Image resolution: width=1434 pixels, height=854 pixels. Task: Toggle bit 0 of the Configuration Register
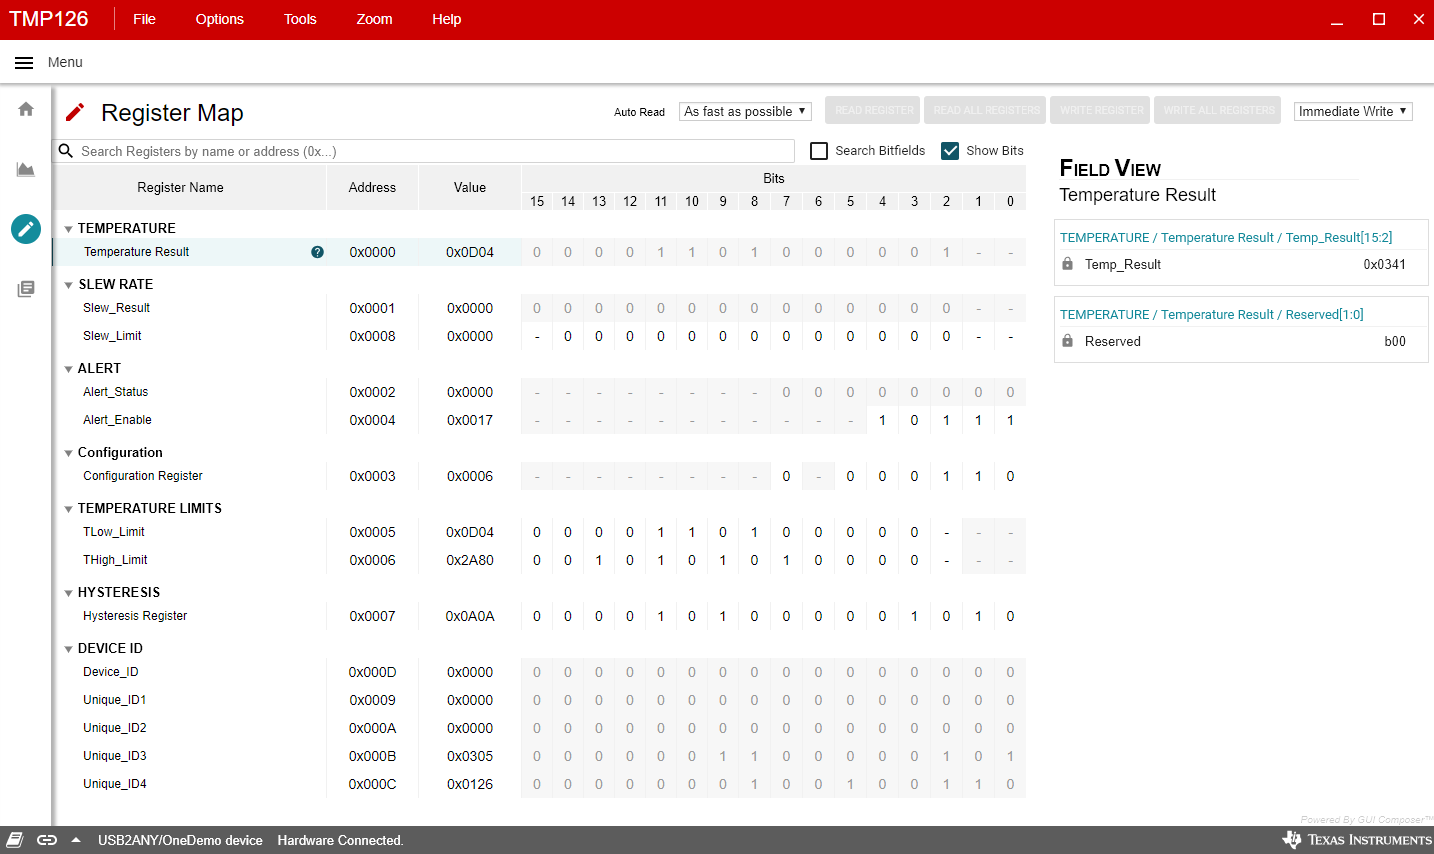1010,476
